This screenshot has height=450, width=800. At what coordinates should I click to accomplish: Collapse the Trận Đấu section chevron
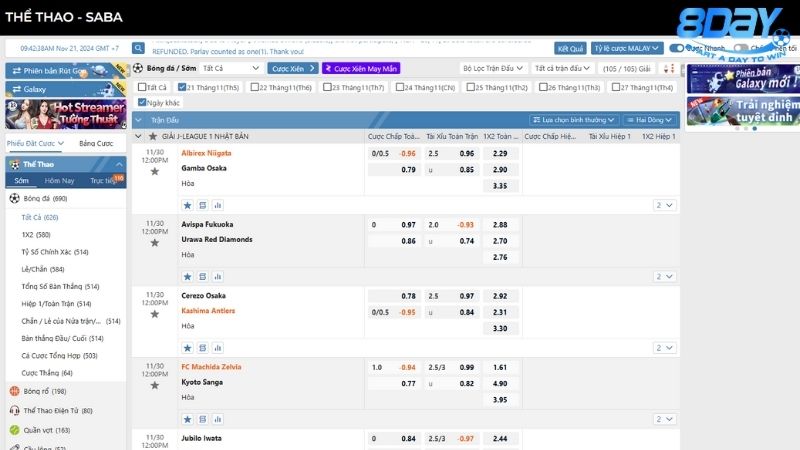[138, 120]
